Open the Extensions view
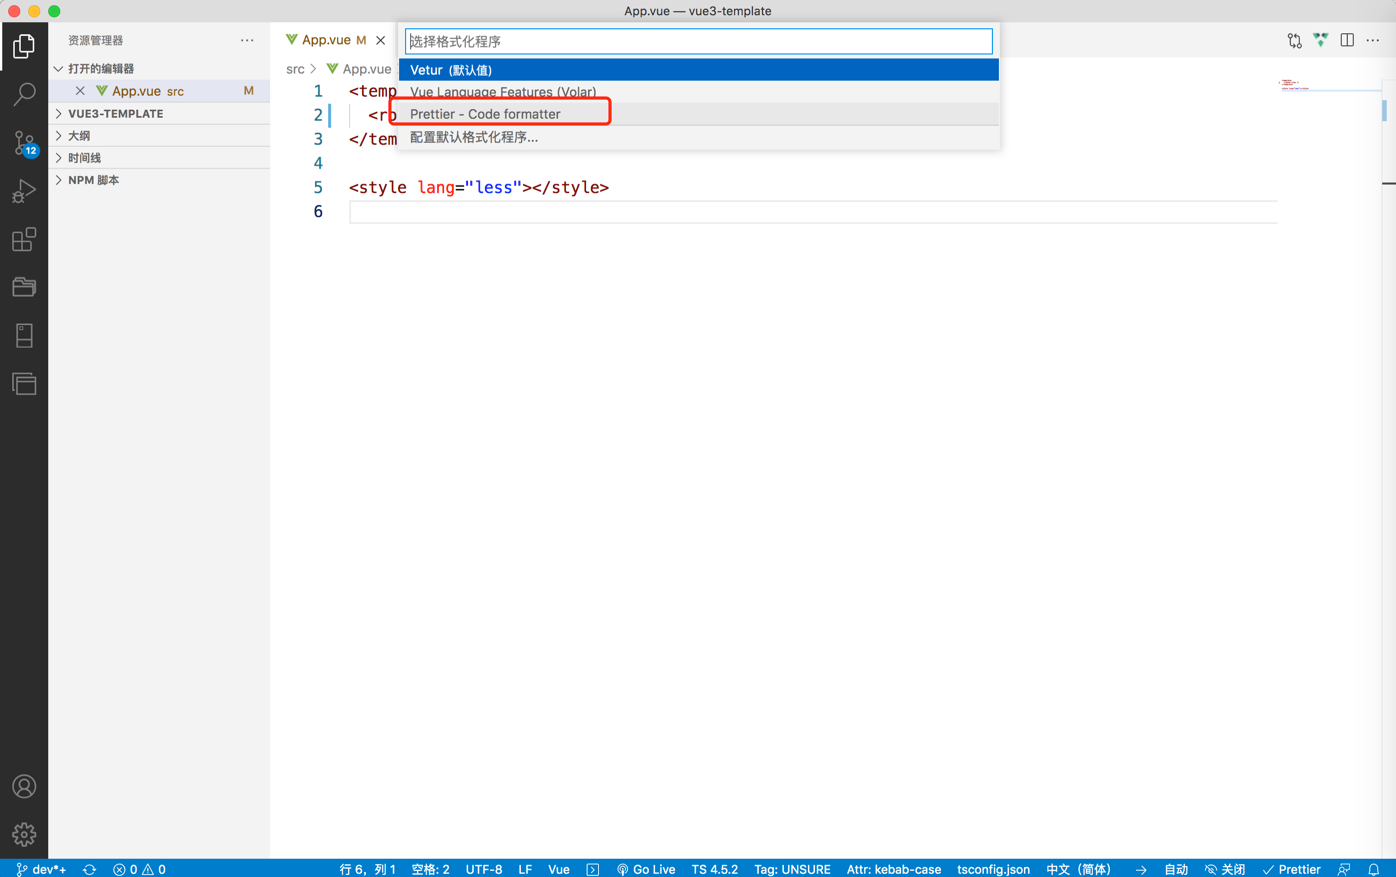The width and height of the screenshot is (1396, 877). 24,239
